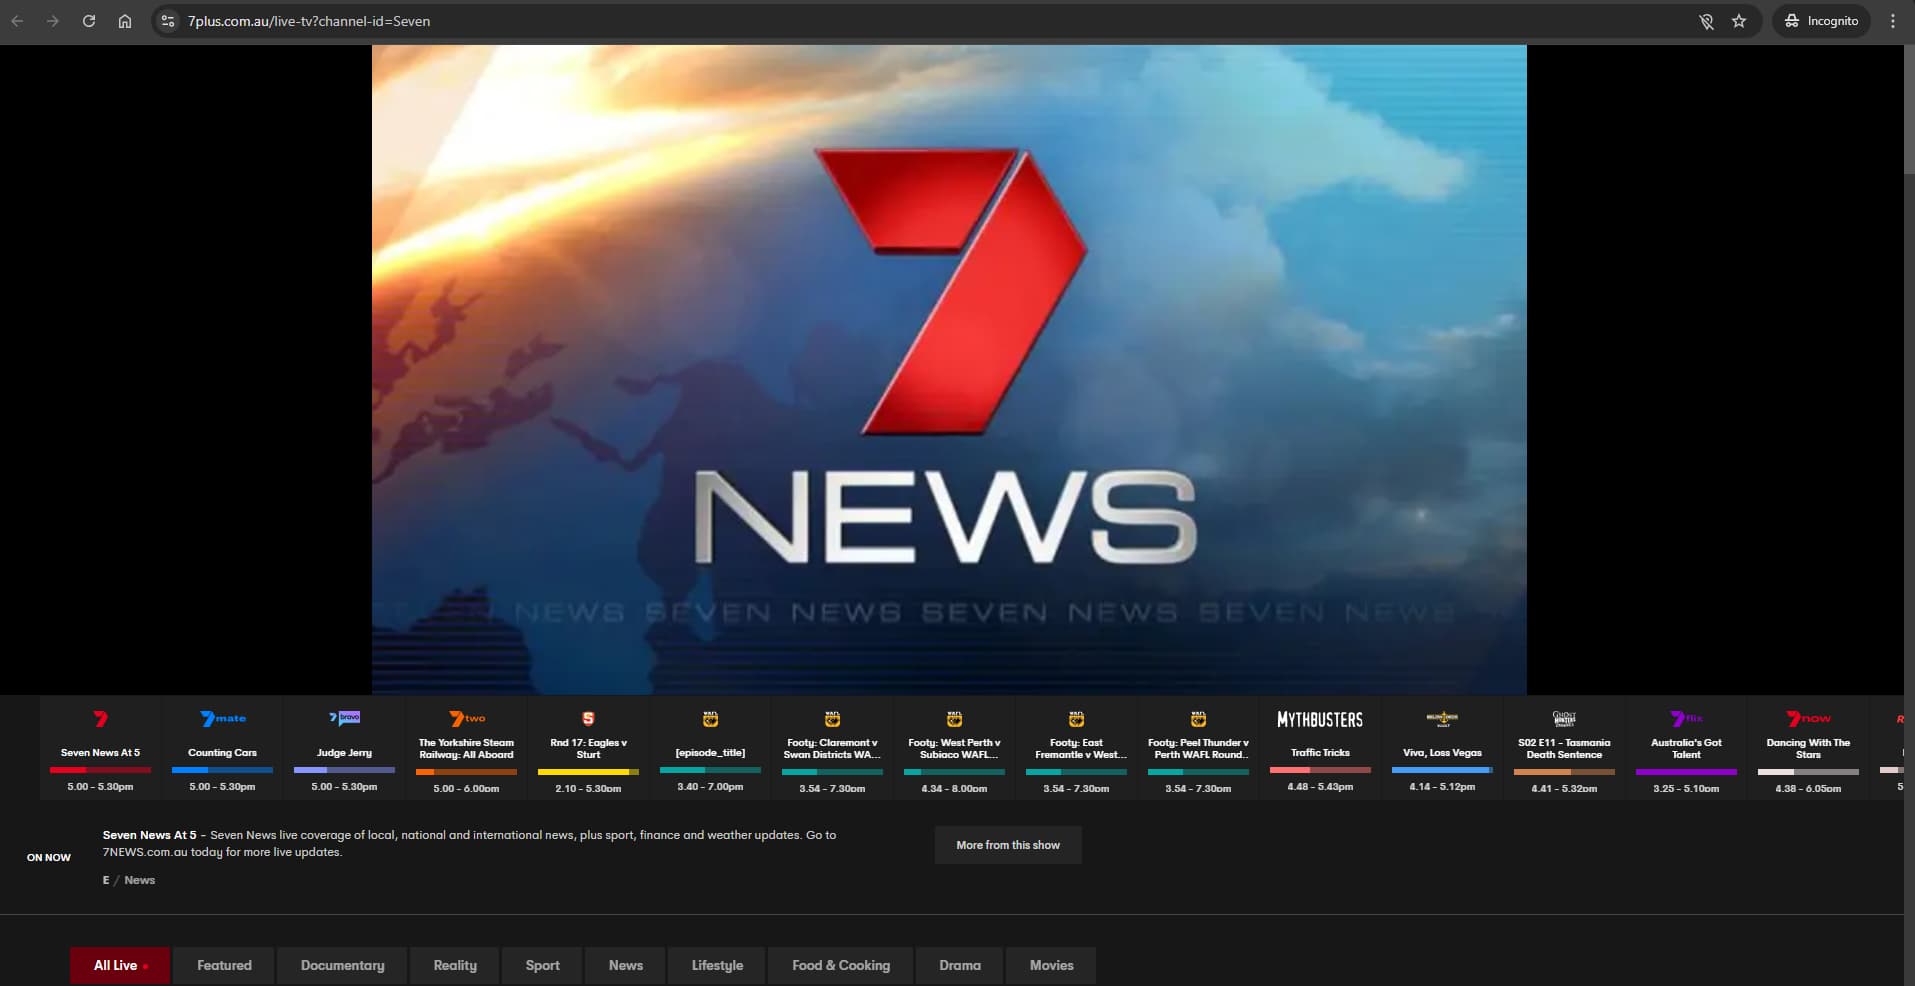
Task: Show the Movies category
Action: click(1051, 965)
